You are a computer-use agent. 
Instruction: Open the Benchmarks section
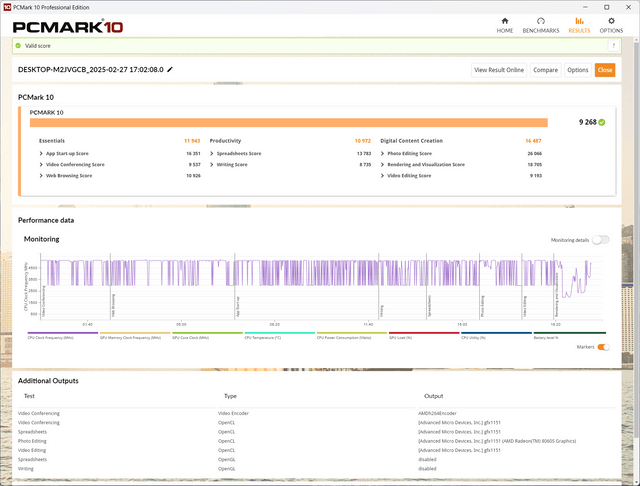click(541, 25)
